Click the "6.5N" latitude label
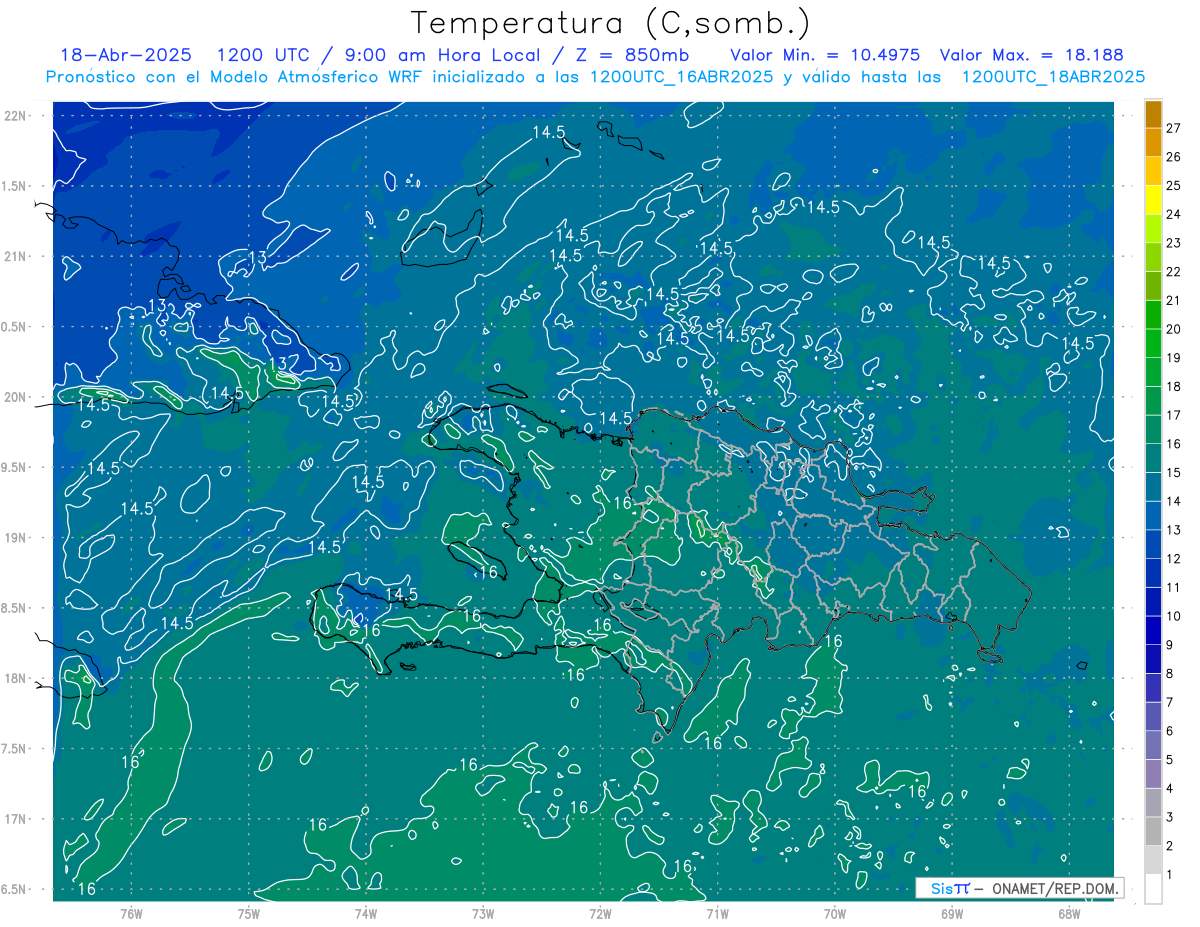 point(16,889)
